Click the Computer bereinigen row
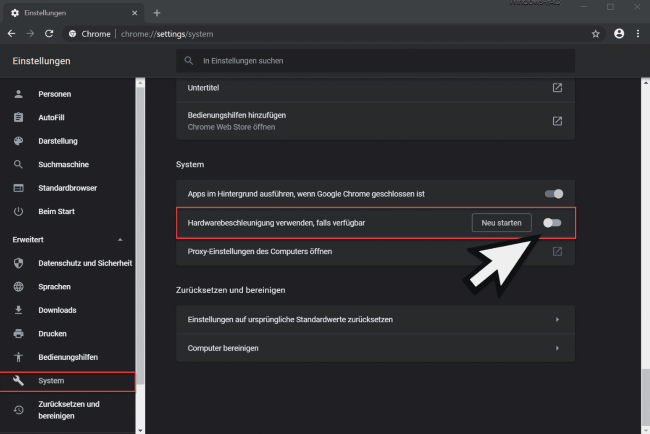 (x=375, y=348)
